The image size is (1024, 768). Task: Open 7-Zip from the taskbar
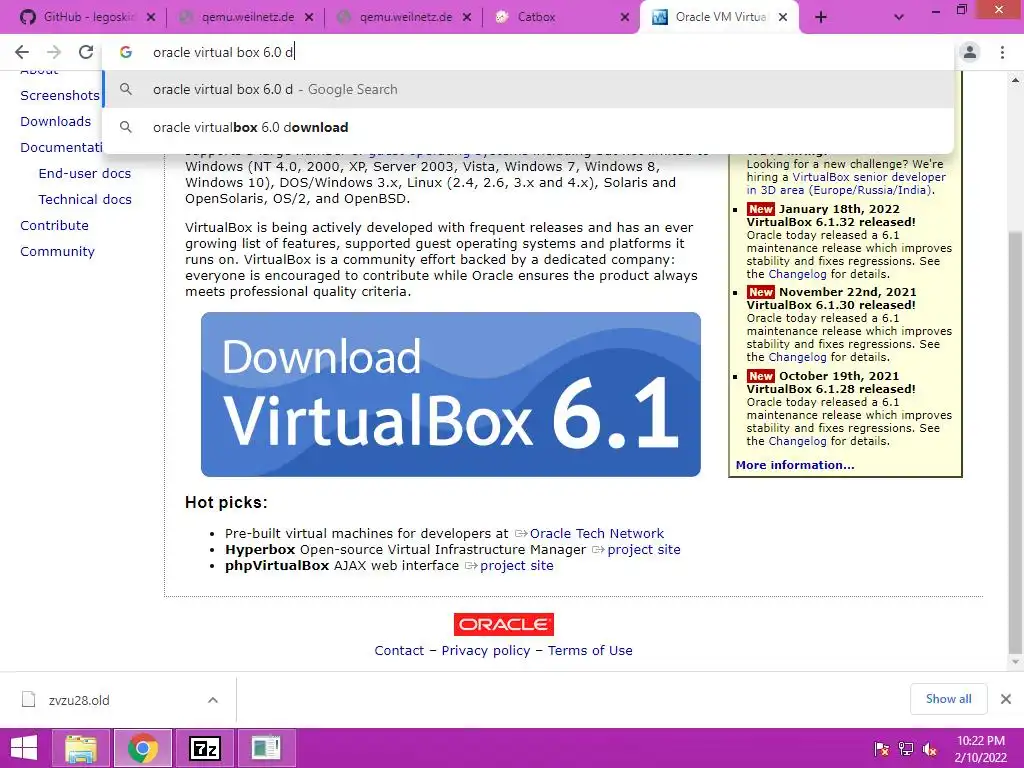pos(204,748)
